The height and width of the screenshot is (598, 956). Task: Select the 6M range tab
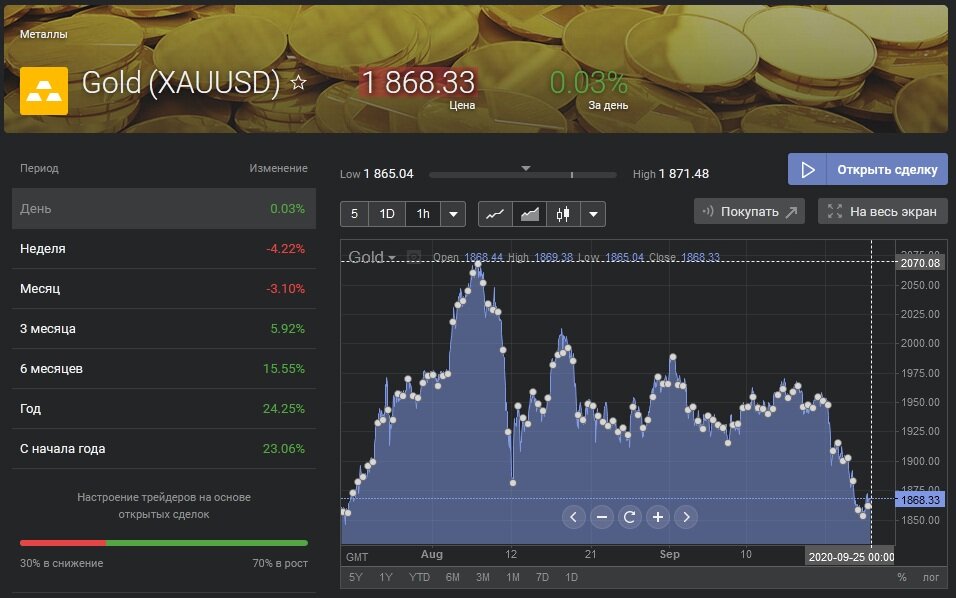point(452,577)
